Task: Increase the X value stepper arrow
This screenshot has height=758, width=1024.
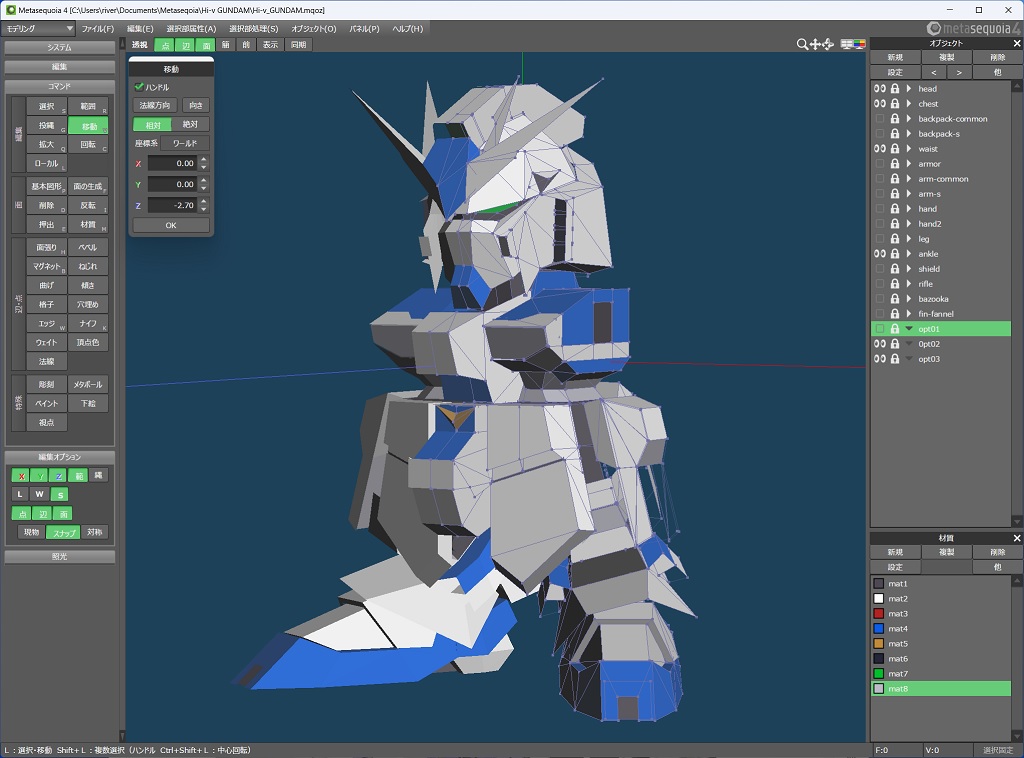Action: pos(204,159)
